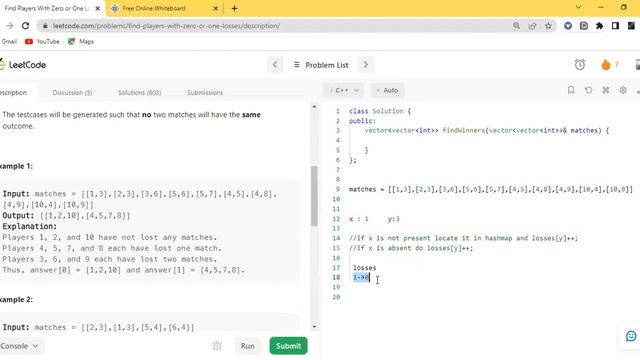Click the share page icon in address bar
Viewport: 640px width, 360px height.
(x=532, y=26)
